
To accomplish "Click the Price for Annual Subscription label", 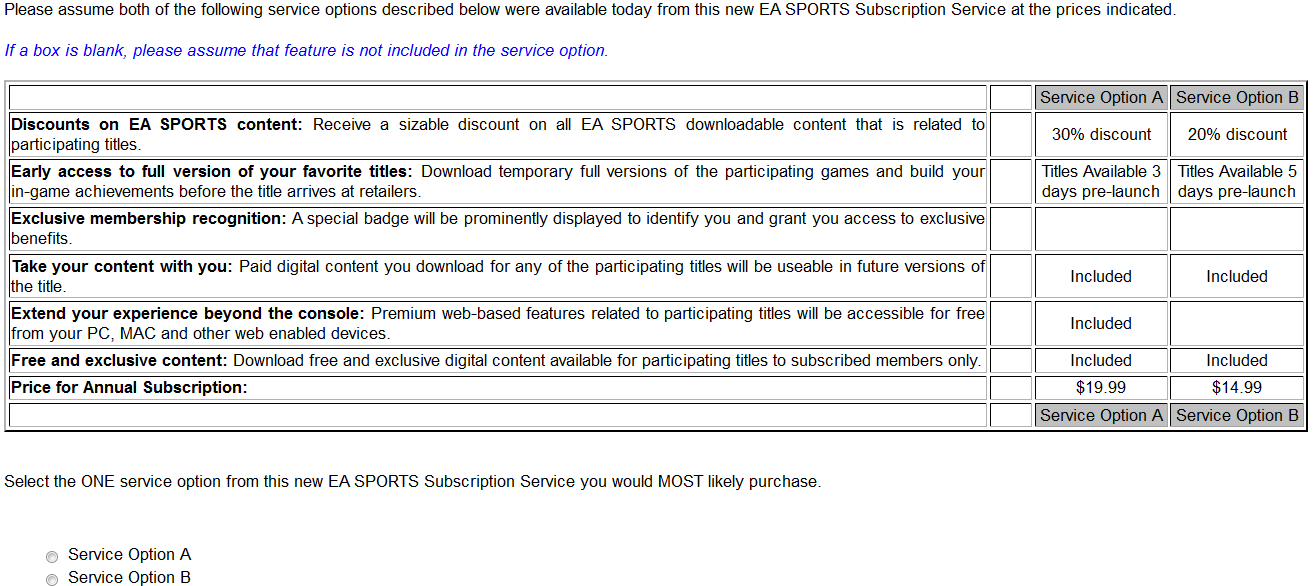I will click(x=129, y=387).
